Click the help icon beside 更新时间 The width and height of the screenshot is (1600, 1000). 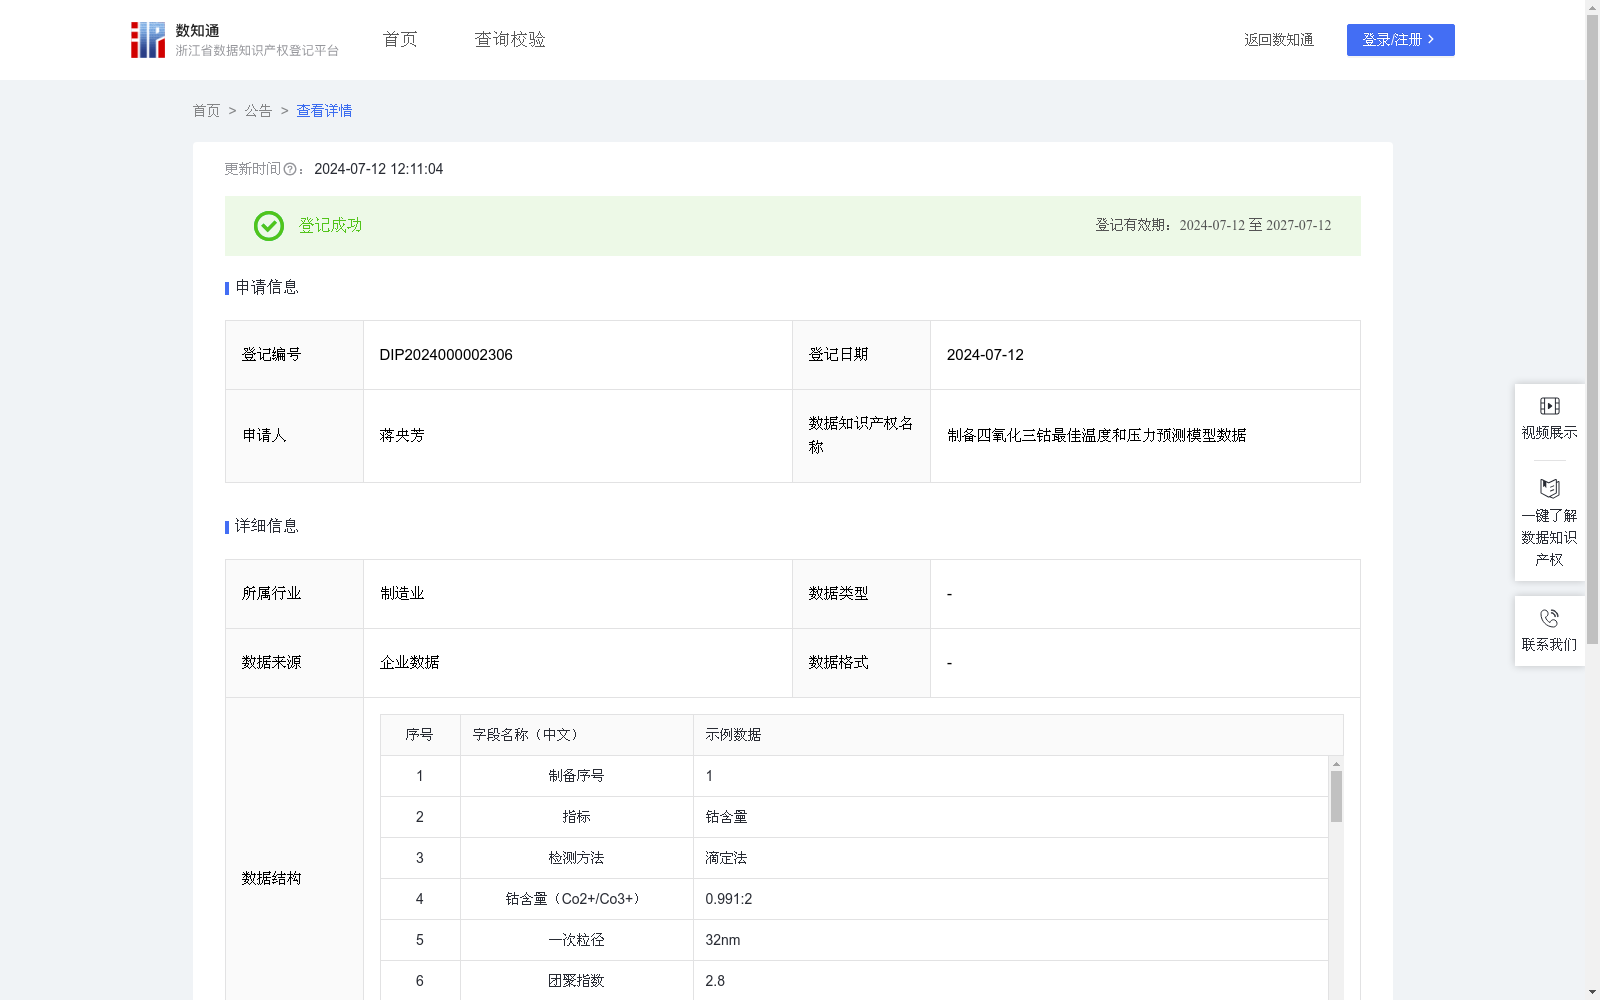click(290, 170)
